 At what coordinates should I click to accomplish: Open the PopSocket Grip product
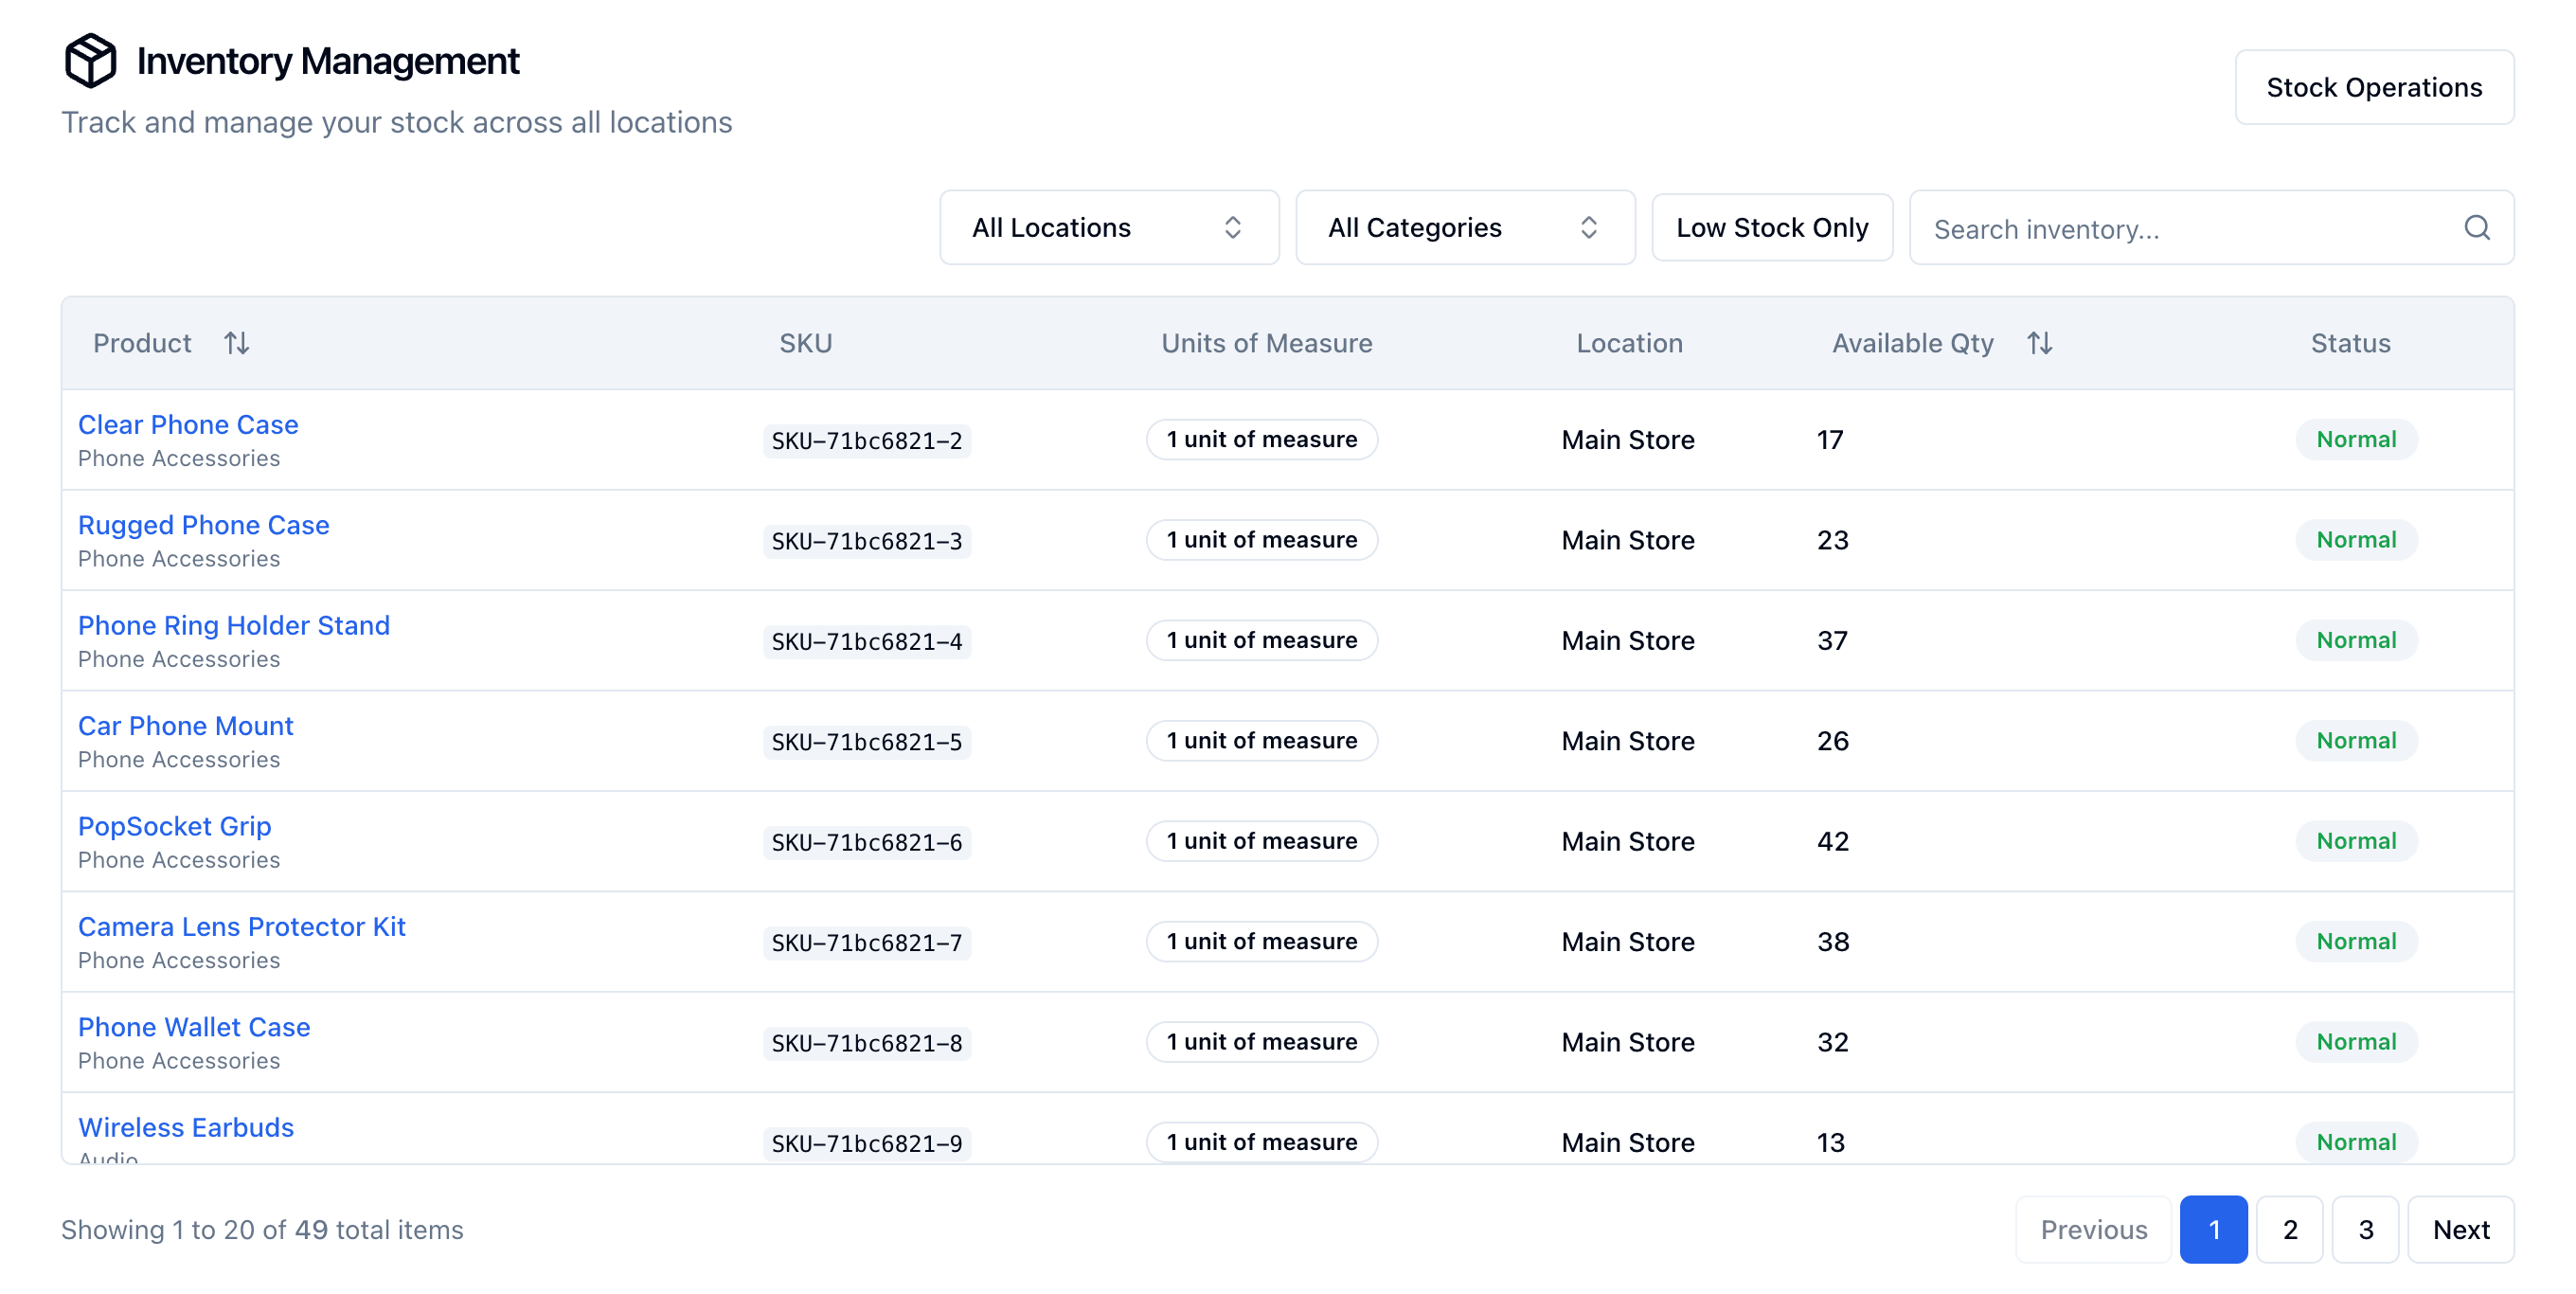click(175, 826)
